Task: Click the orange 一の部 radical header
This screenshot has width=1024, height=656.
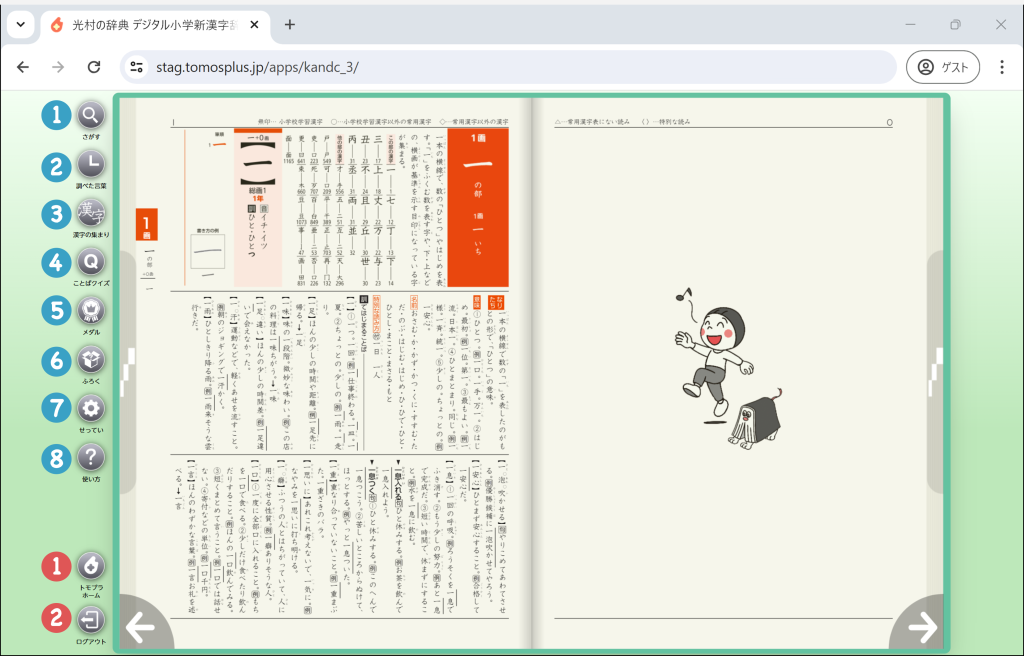Action: click(x=478, y=207)
